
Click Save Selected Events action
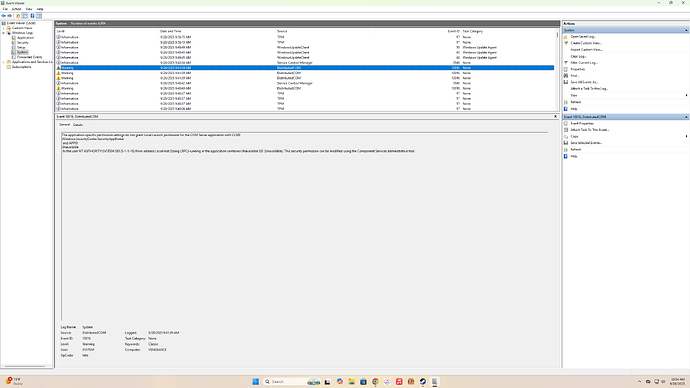click(x=586, y=143)
